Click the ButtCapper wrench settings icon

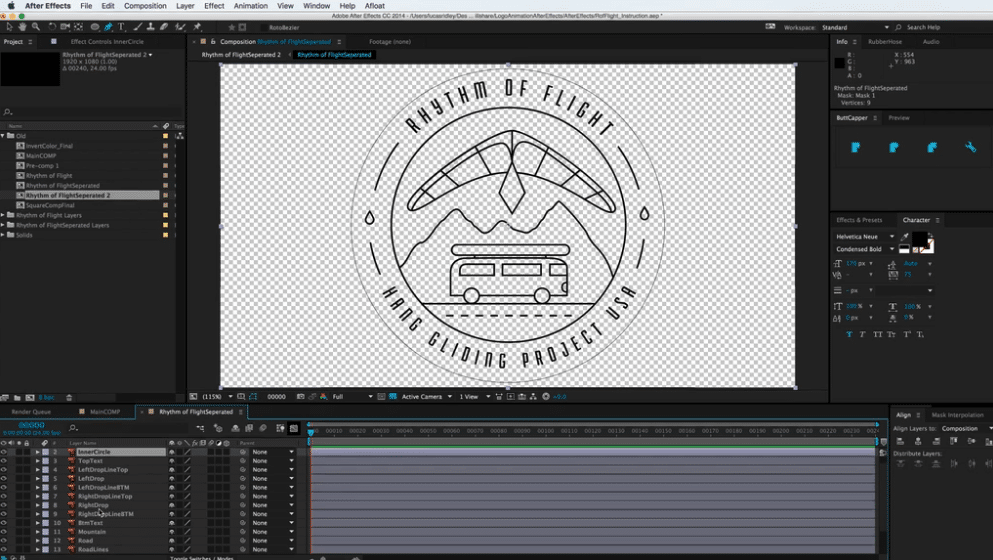(970, 148)
